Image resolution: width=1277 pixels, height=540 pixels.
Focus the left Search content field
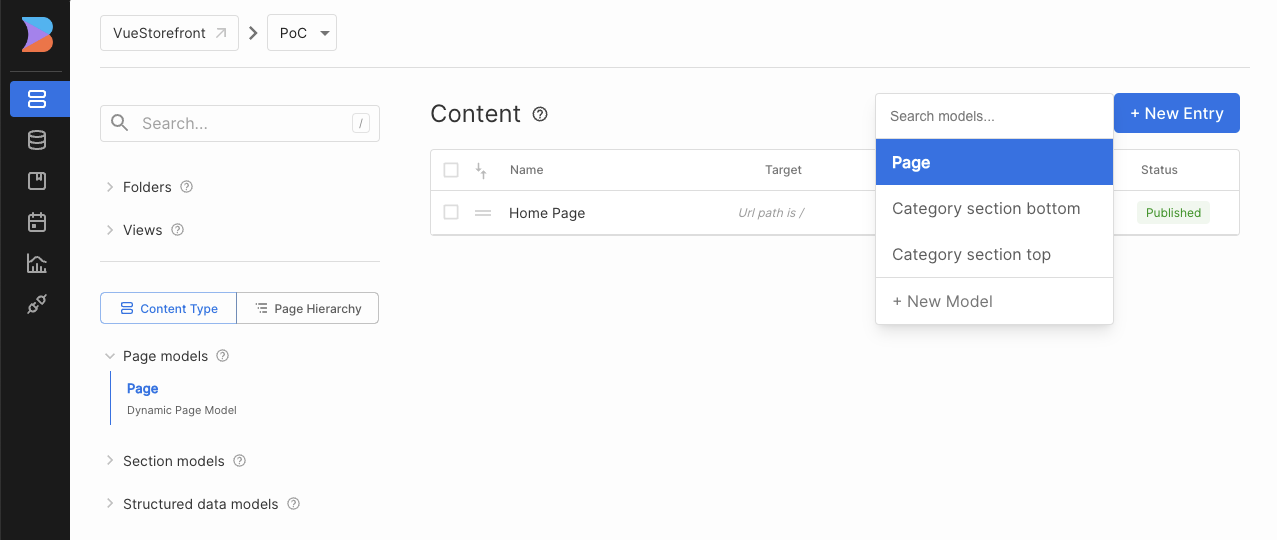click(x=240, y=123)
